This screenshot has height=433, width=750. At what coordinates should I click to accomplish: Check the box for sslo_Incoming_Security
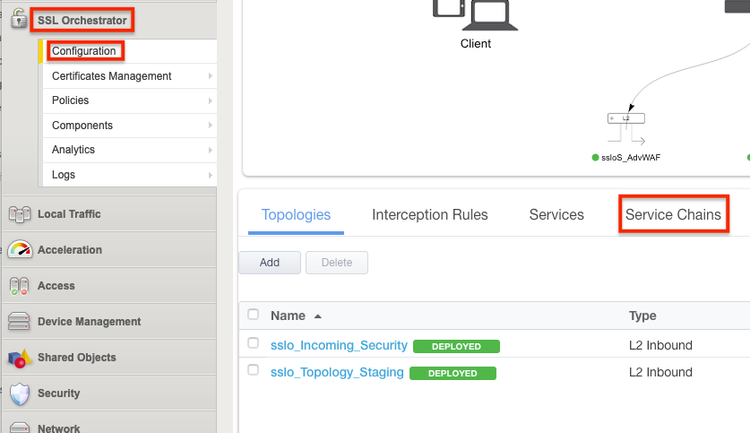(x=253, y=343)
